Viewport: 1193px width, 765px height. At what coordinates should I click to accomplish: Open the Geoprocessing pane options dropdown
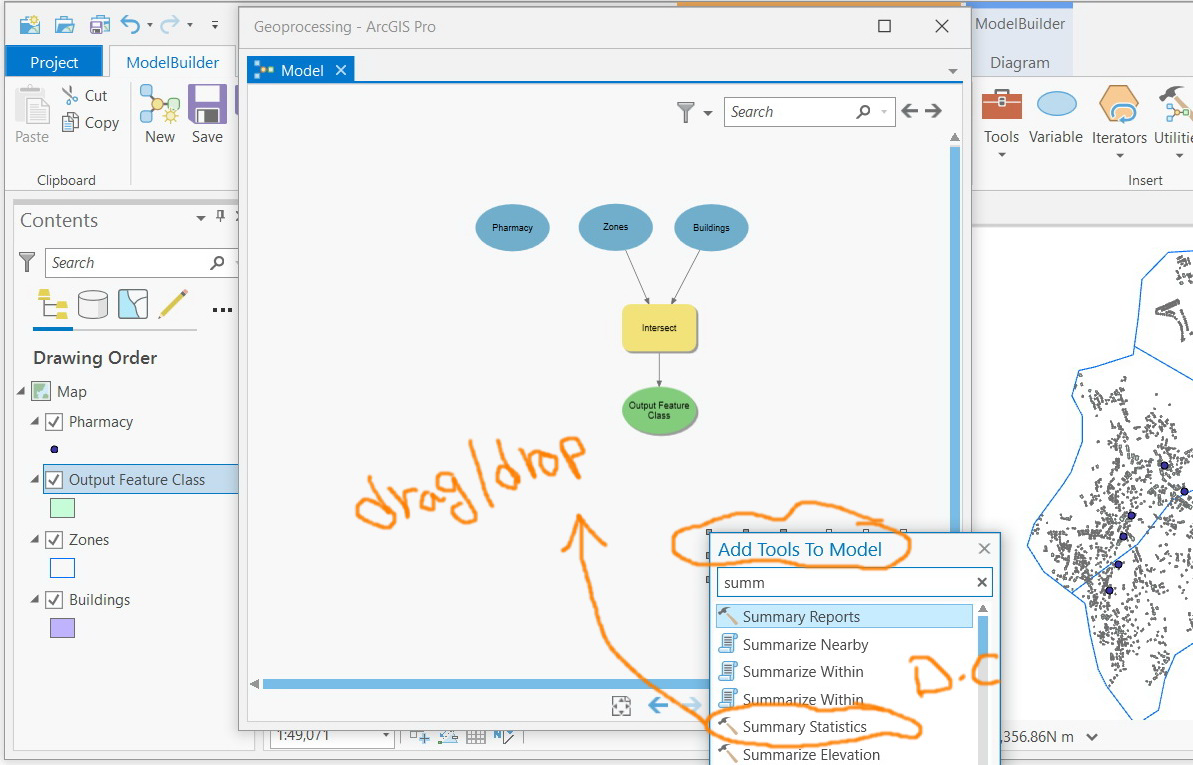point(953,71)
